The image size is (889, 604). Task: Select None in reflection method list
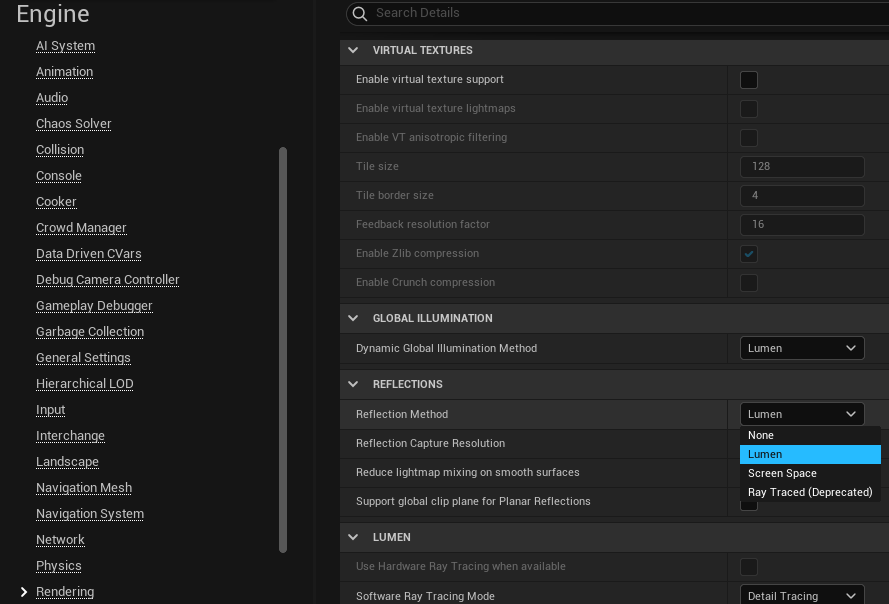[761, 435]
